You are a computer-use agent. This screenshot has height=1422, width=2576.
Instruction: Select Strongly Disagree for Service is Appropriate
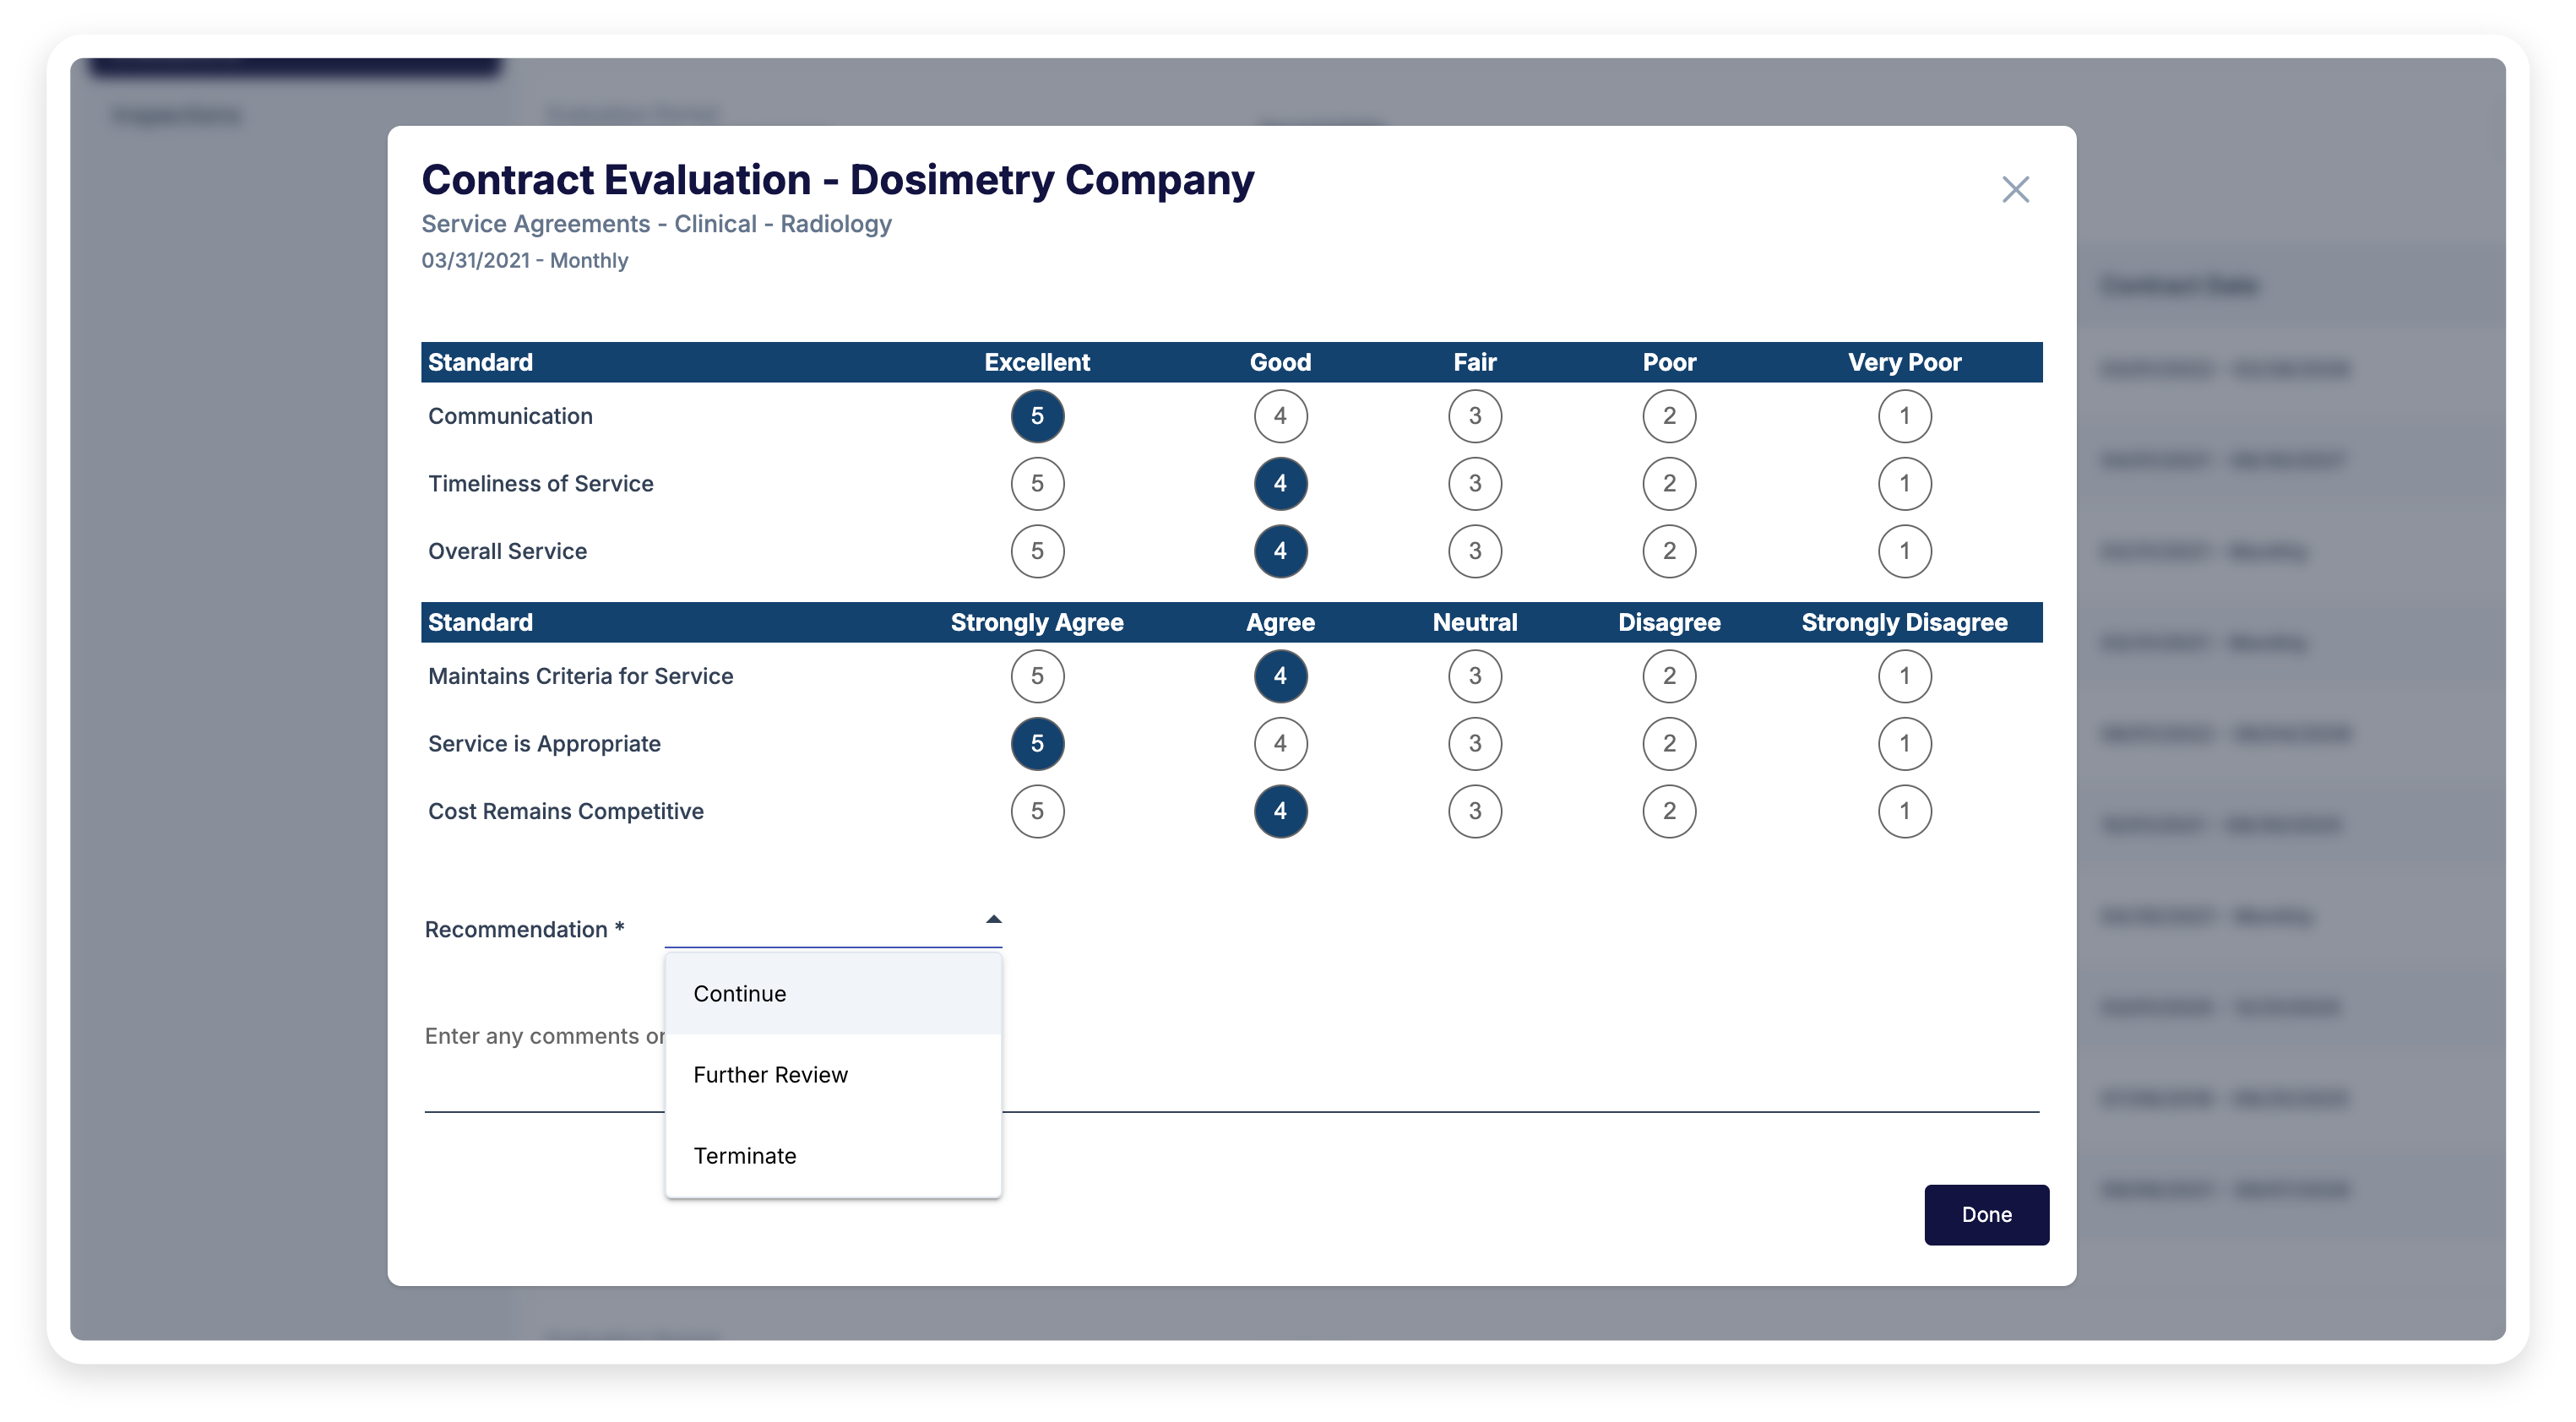coord(1904,743)
